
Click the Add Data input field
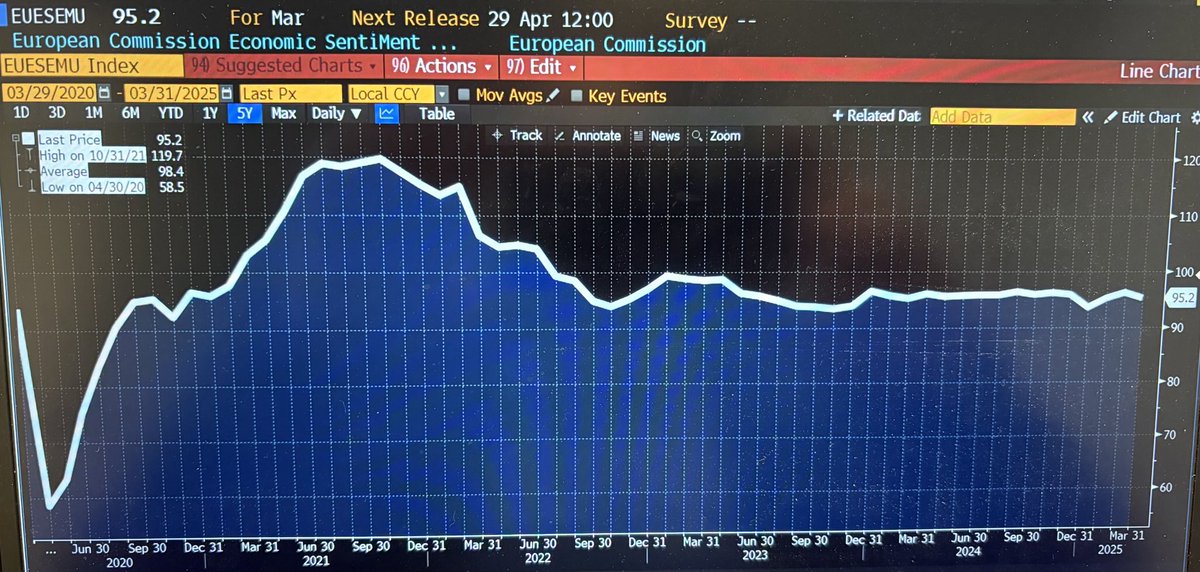(1002, 117)
